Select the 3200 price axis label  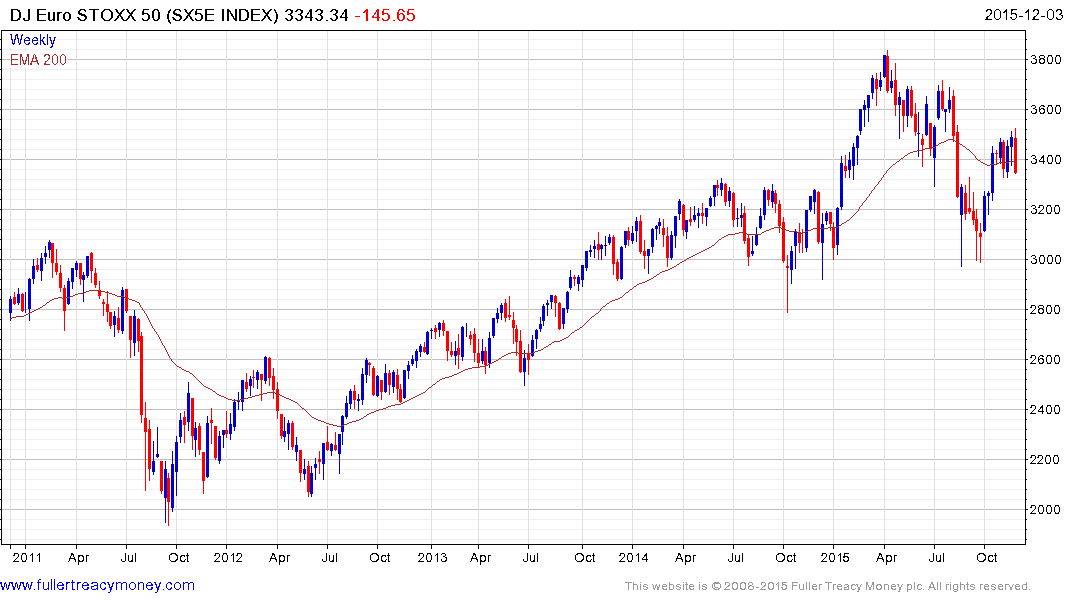[1046, 210]
